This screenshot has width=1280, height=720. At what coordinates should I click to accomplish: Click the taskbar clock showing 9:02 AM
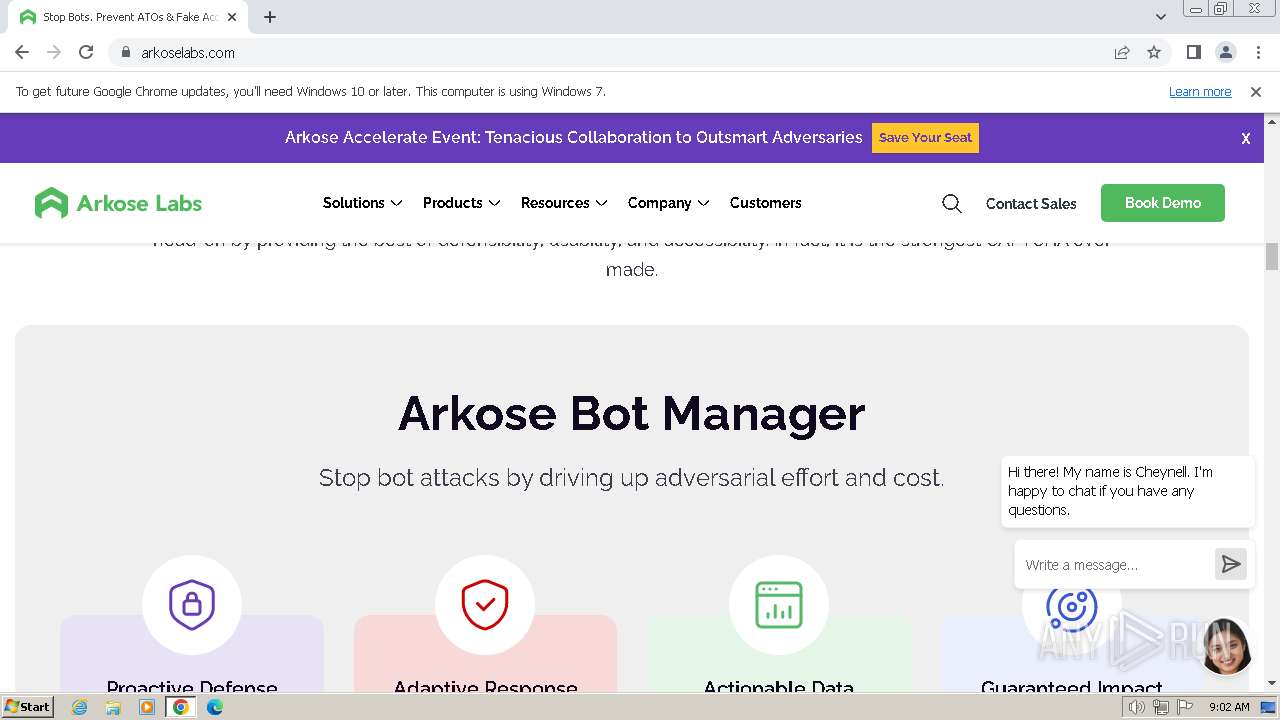coord(1229,707)
